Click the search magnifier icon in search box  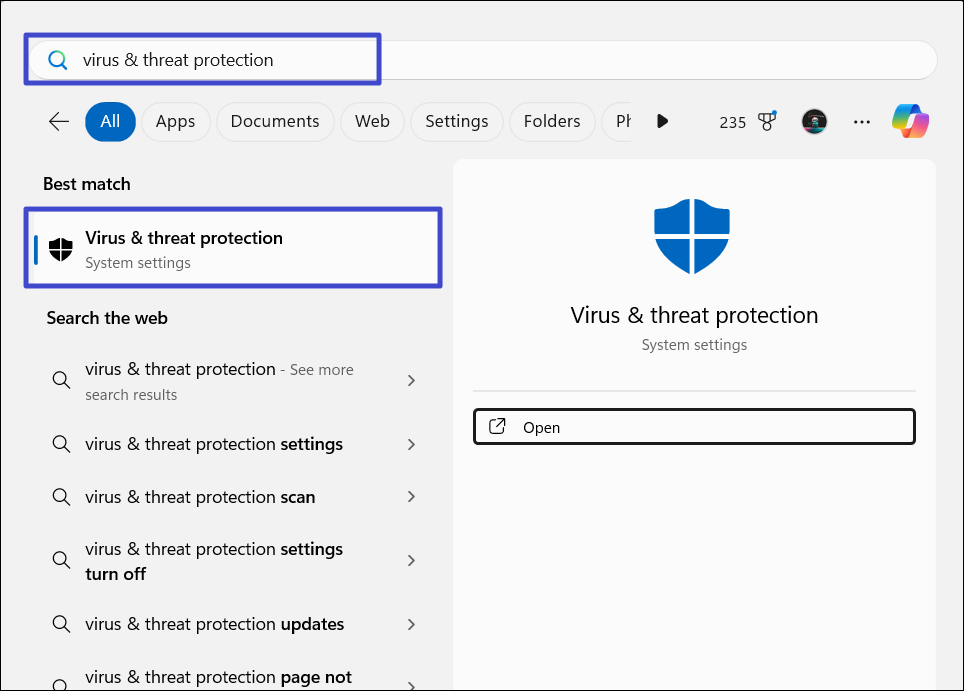point(58,60)
